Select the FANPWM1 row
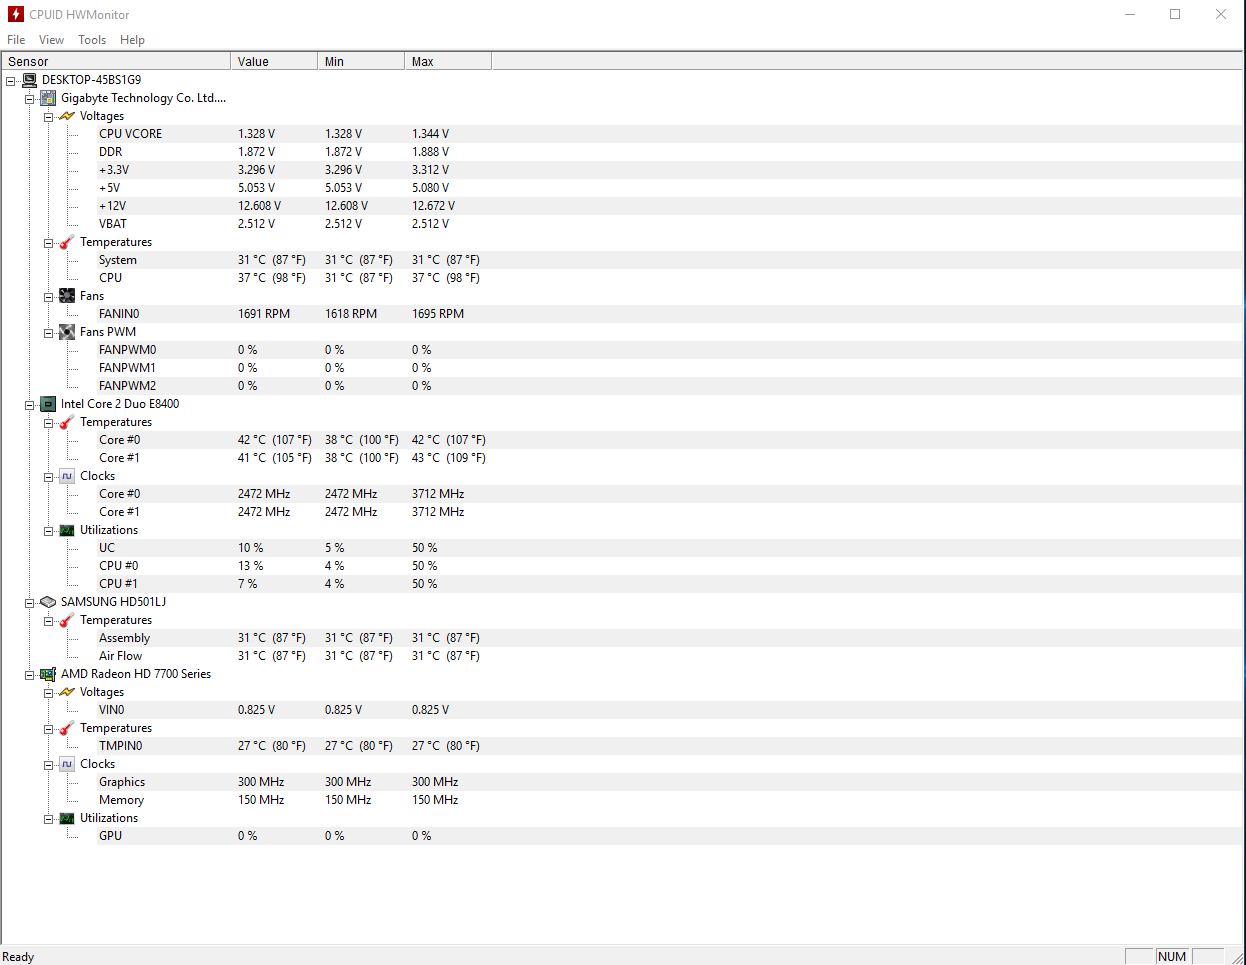Image resolution: width=1246 pixels, height=965 pixels. point(668,368)
